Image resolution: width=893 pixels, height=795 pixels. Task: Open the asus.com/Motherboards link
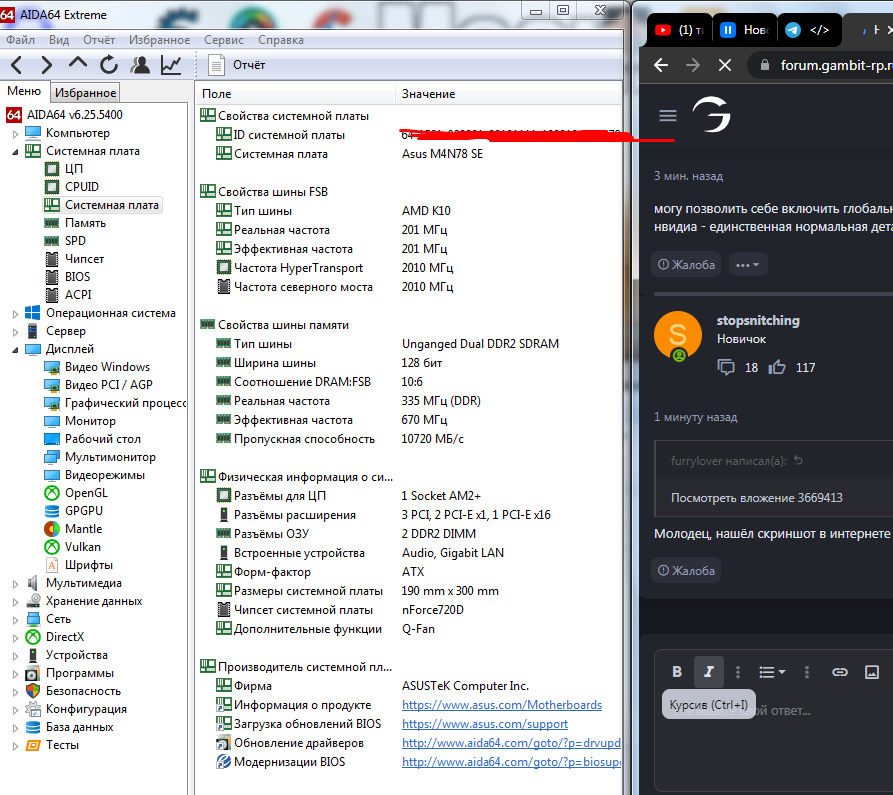[501, 705]
